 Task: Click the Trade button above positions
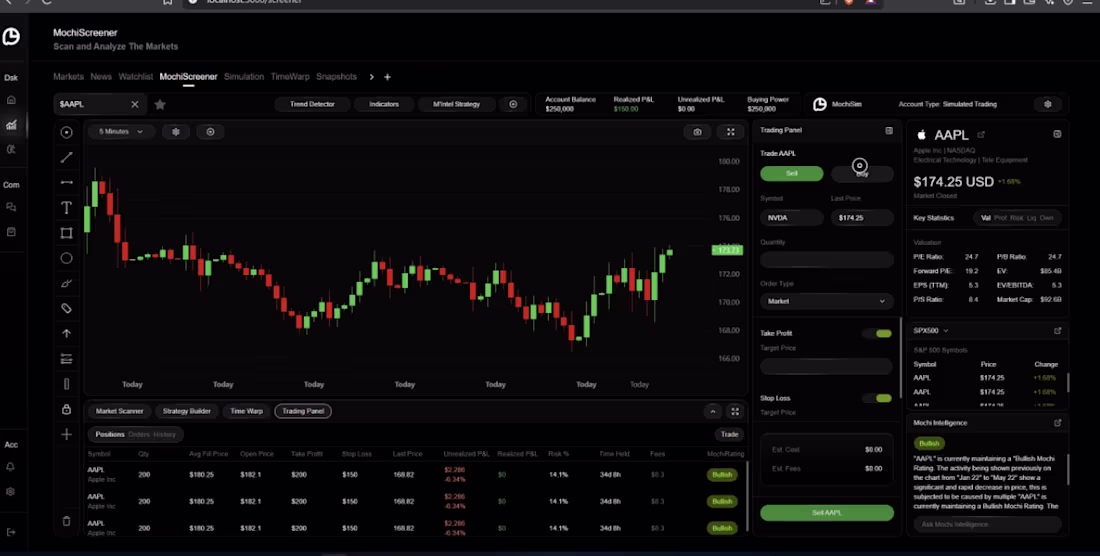pos(730,435)
